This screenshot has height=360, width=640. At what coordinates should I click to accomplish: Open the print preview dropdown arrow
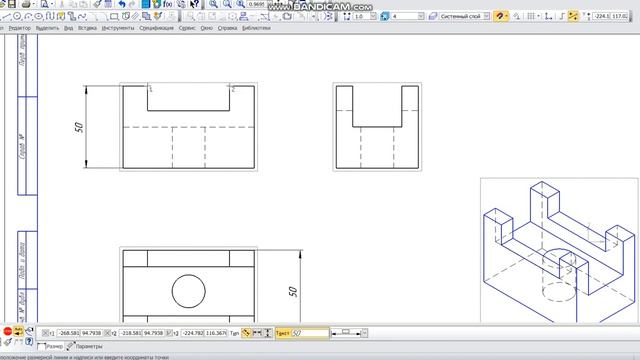pyautogui.click(x=52, y=4)
